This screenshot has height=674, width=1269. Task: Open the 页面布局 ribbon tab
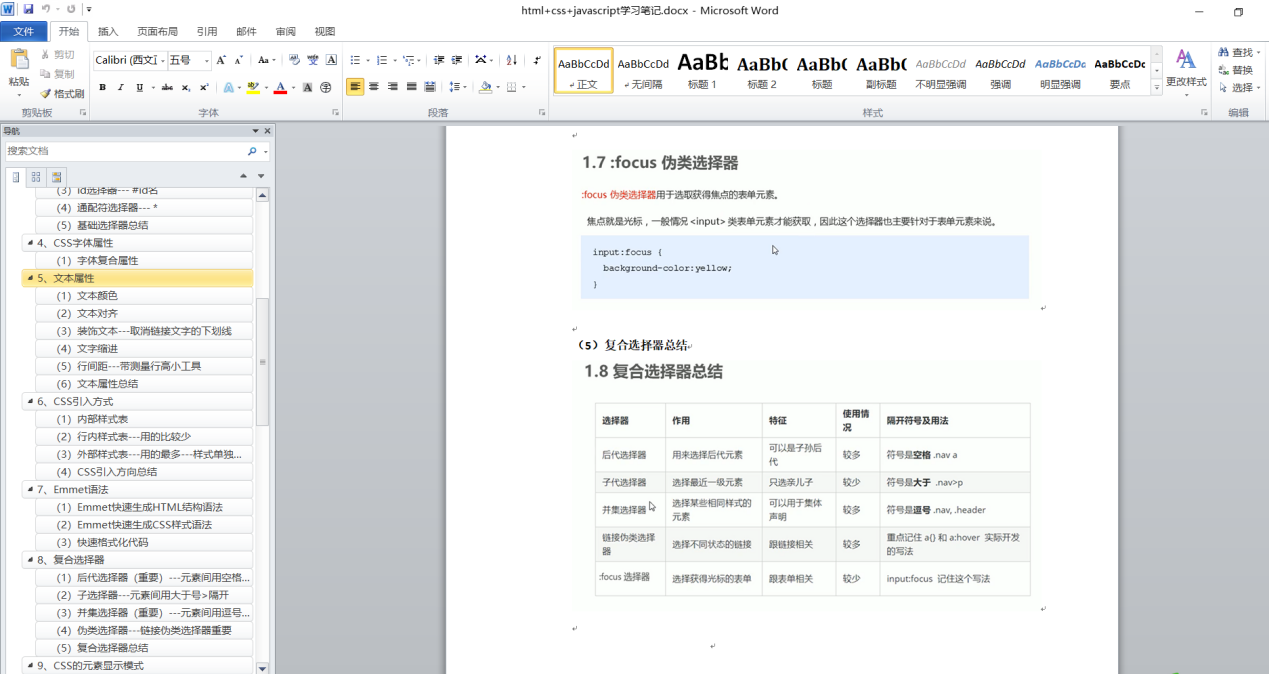click(157, 31)
